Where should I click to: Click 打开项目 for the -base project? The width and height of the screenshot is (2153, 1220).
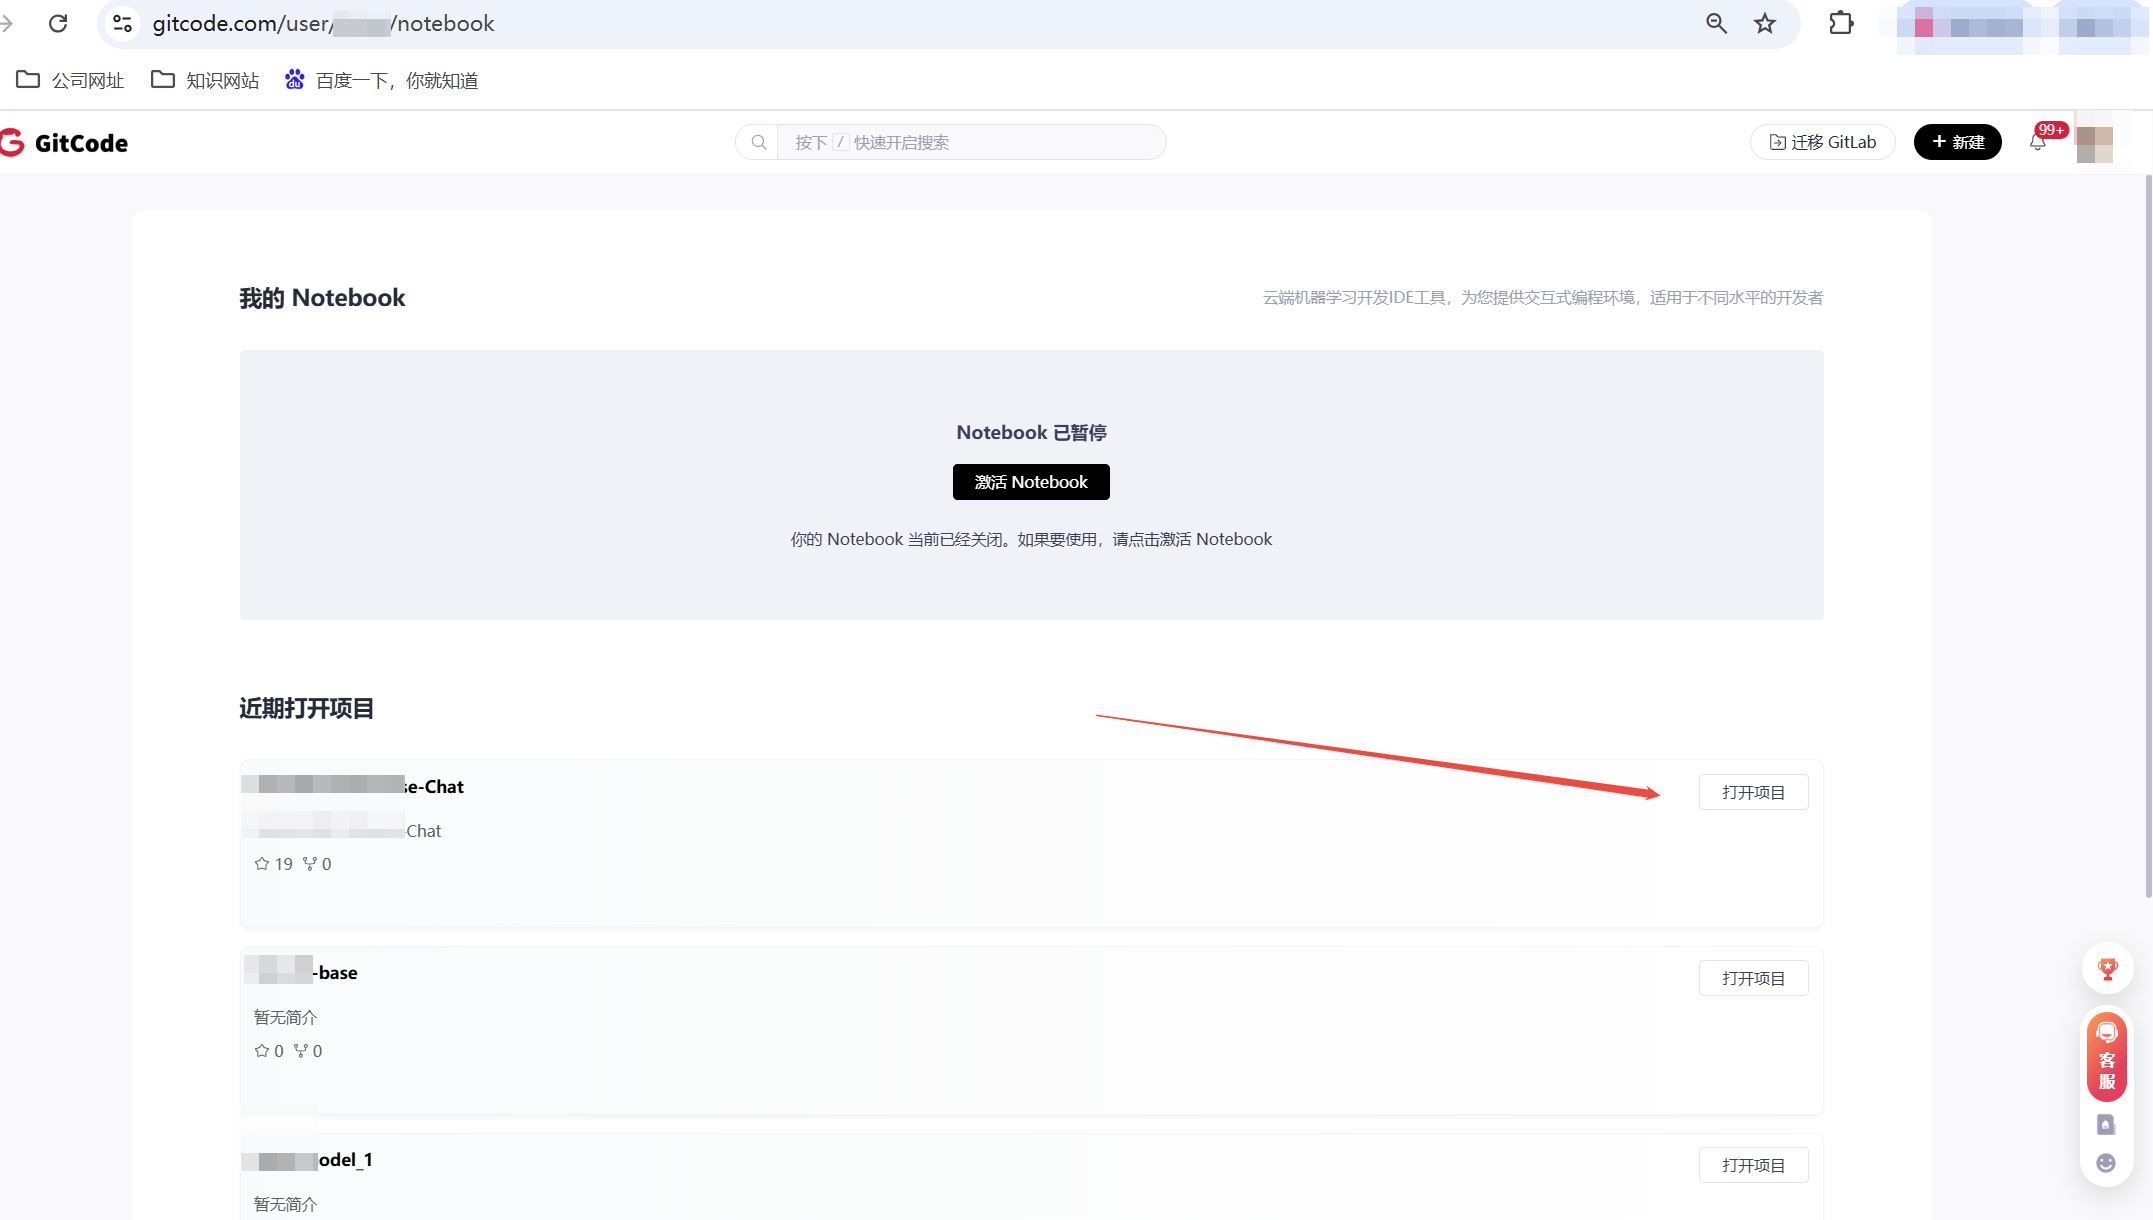[1753, 979]
